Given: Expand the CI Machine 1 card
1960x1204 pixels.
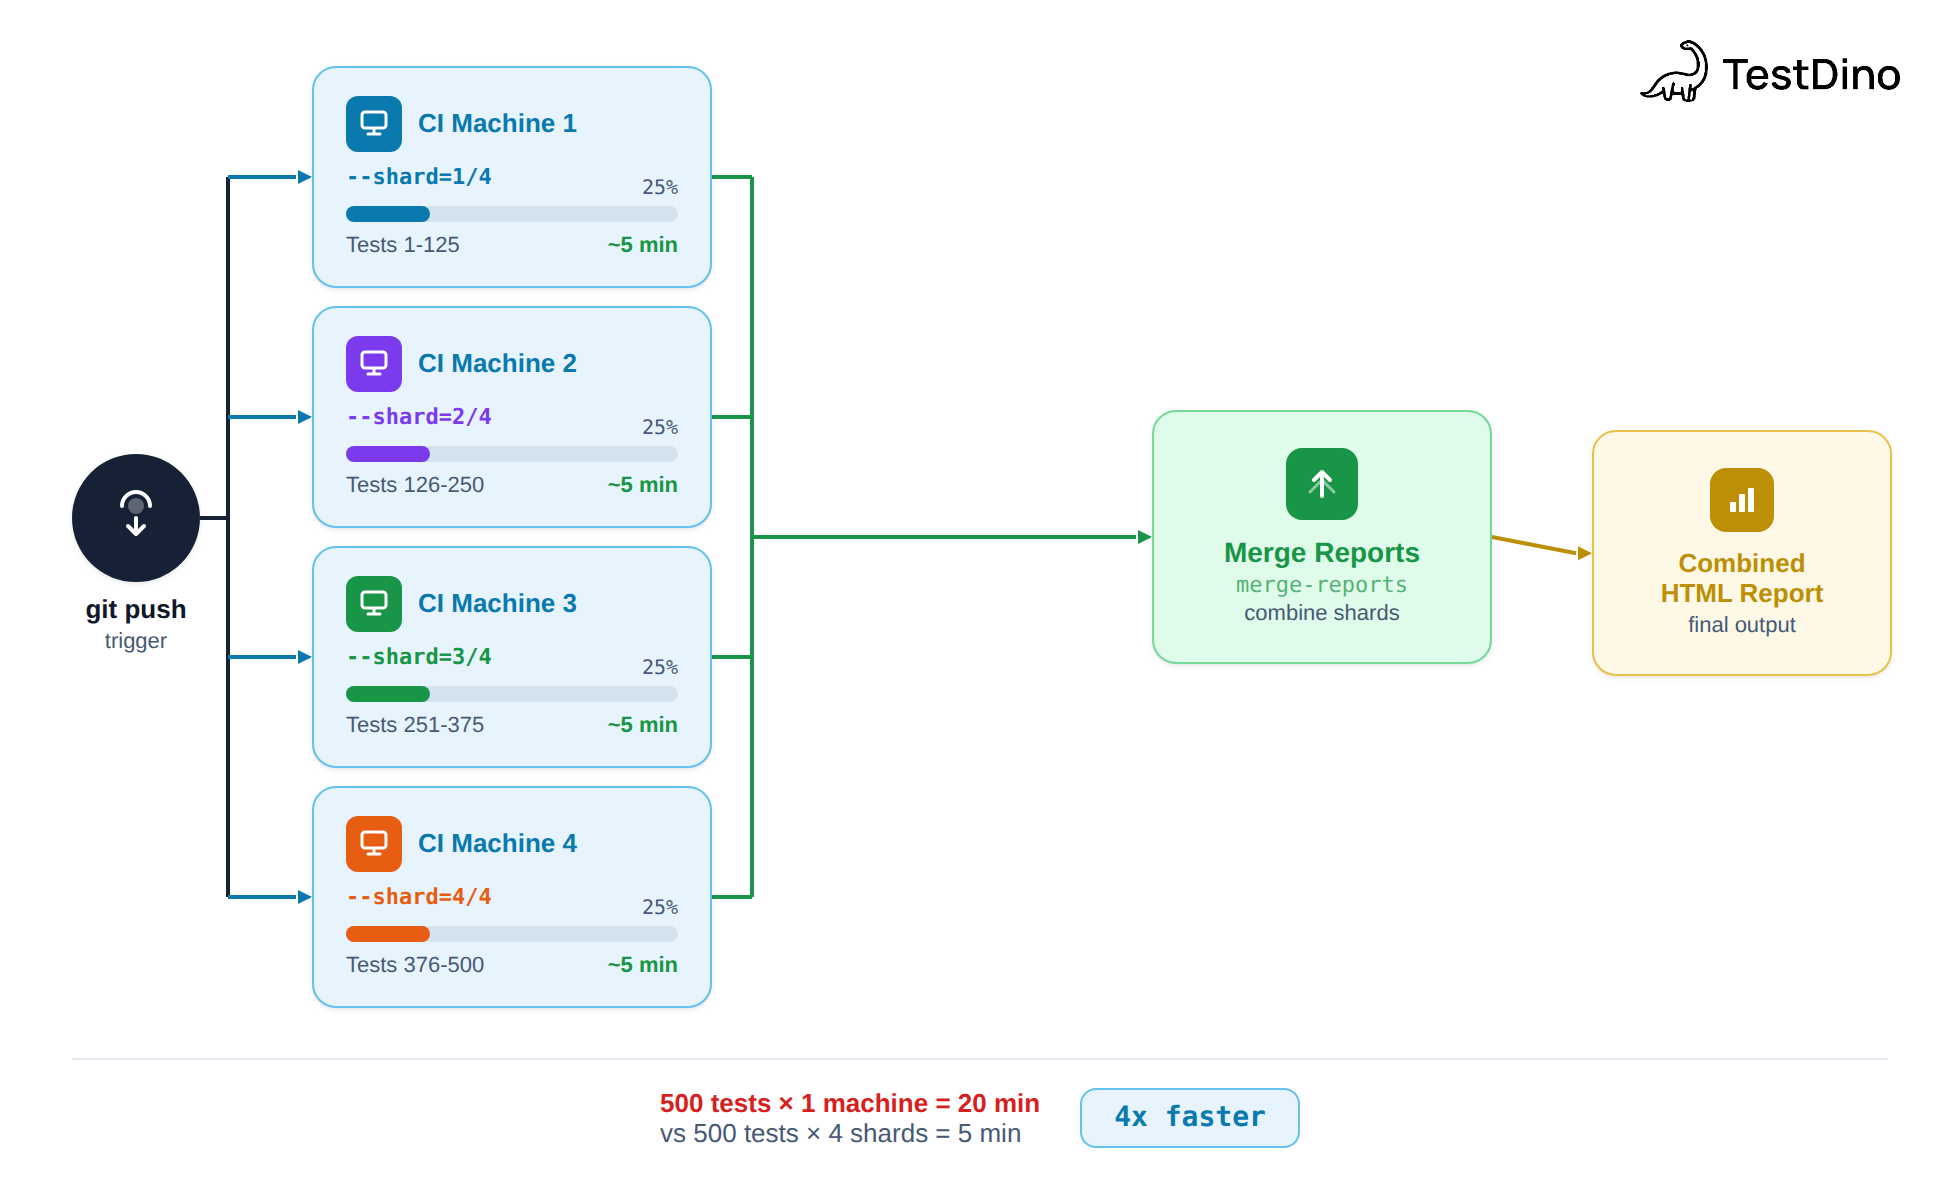Looking at the screenshot, I should 511,176.
